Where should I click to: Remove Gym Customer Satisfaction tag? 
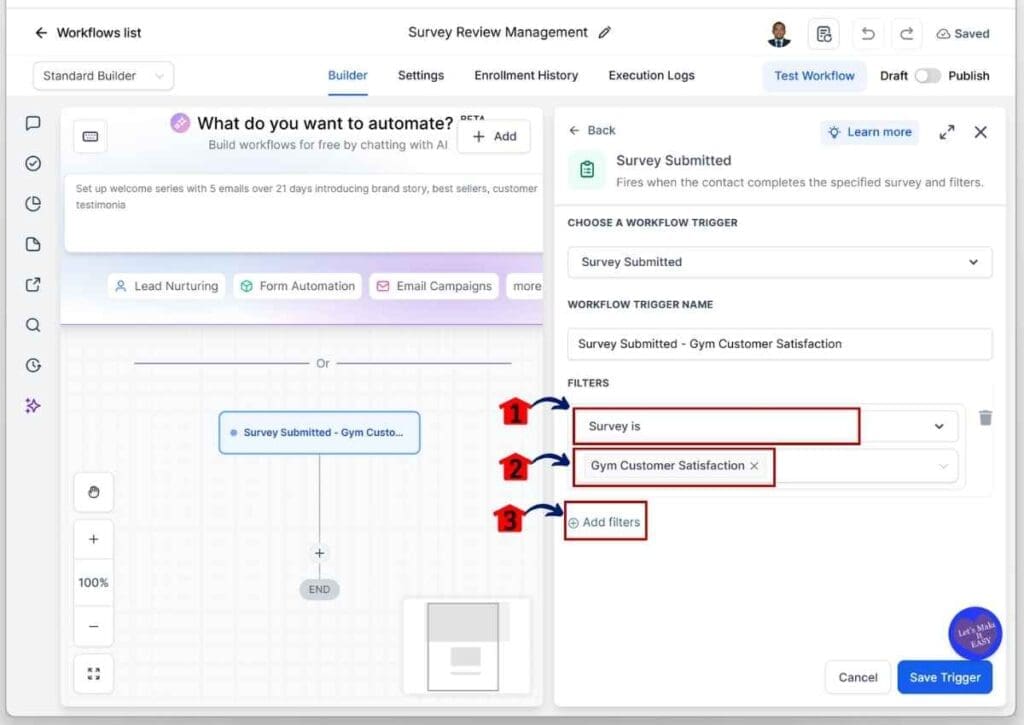[754, 466]
